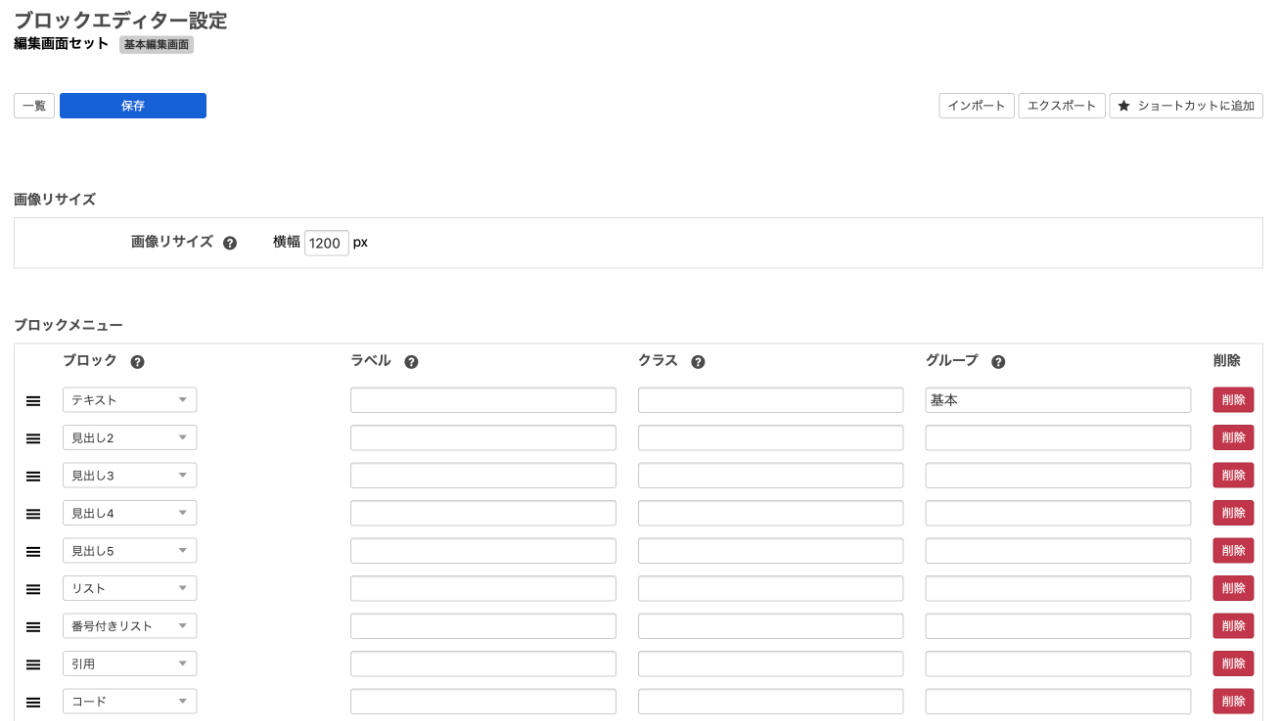Delete the テキスト block row
The width and height of the screenshot is (1280, 721).
[x=1233, y=399]
